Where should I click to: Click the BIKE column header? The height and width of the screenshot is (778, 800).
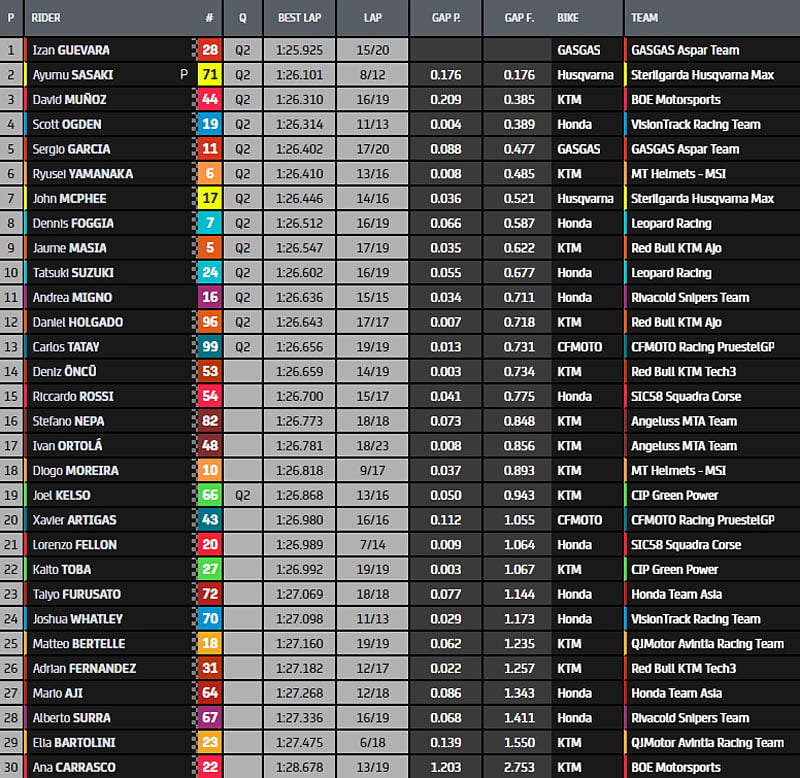coord(568,18)
